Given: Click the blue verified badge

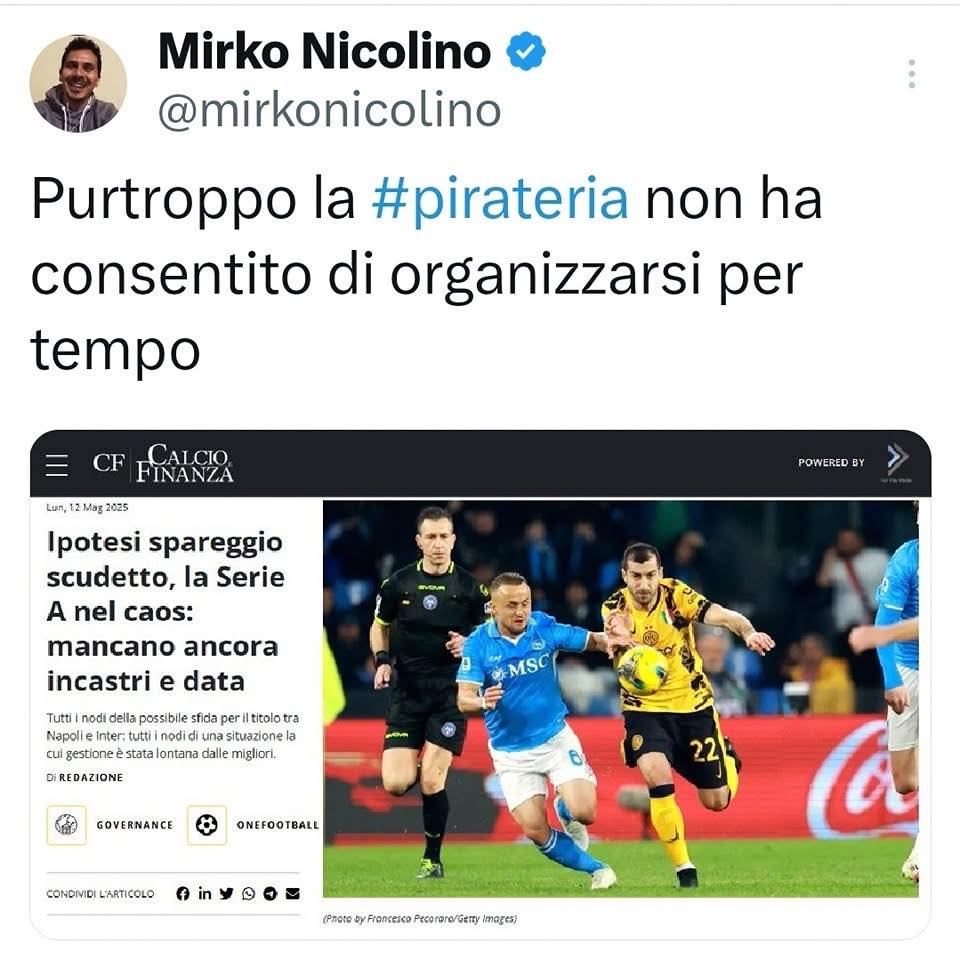Looking at the screenshot, I should click(526, 51).
